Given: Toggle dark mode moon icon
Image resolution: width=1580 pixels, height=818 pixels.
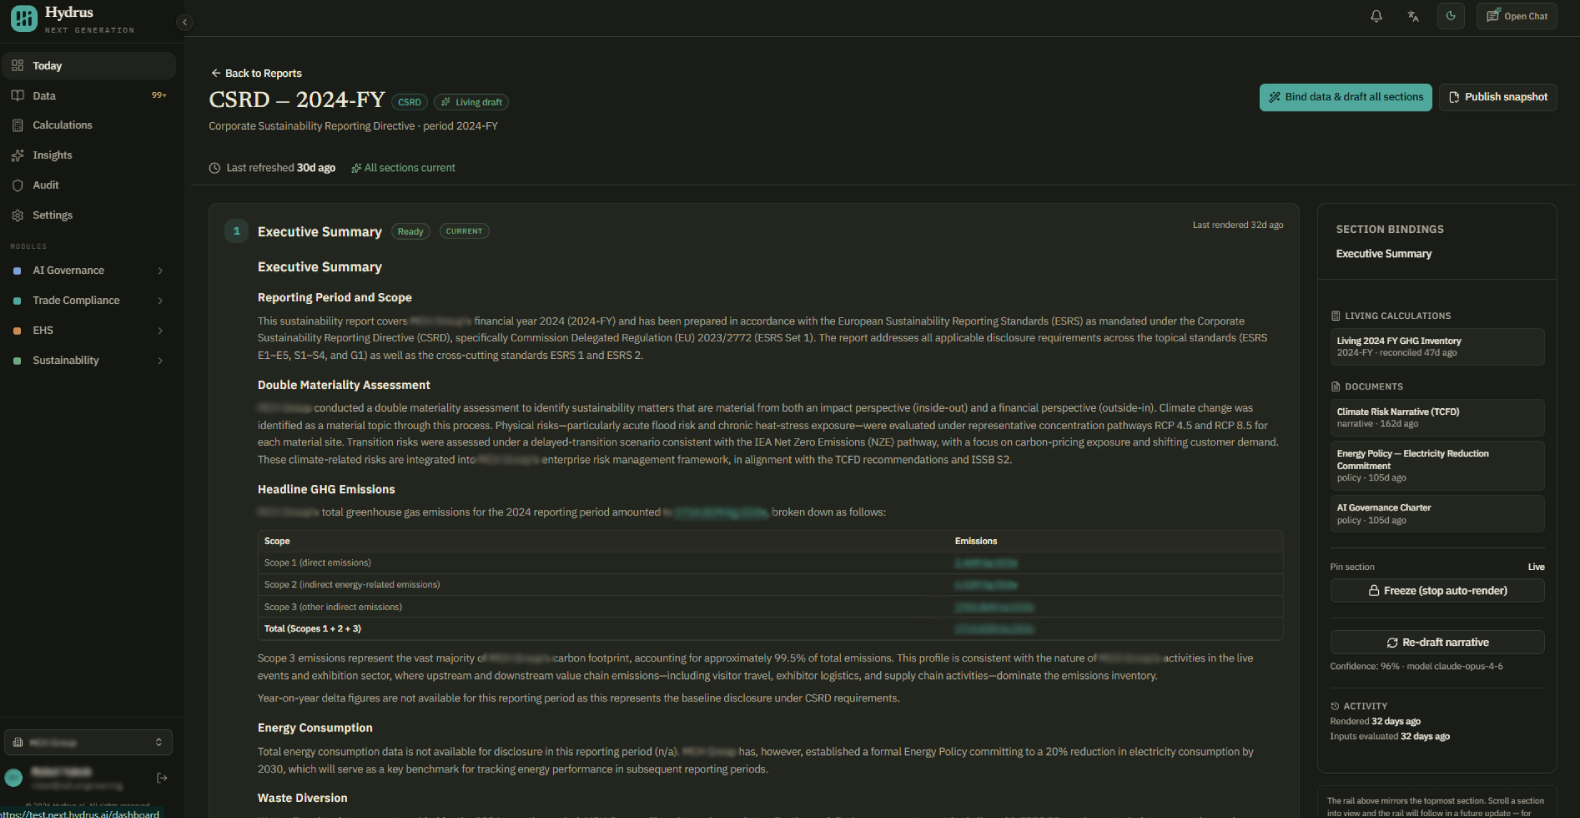Looking at the screenshot, I should coord(1451,16).
